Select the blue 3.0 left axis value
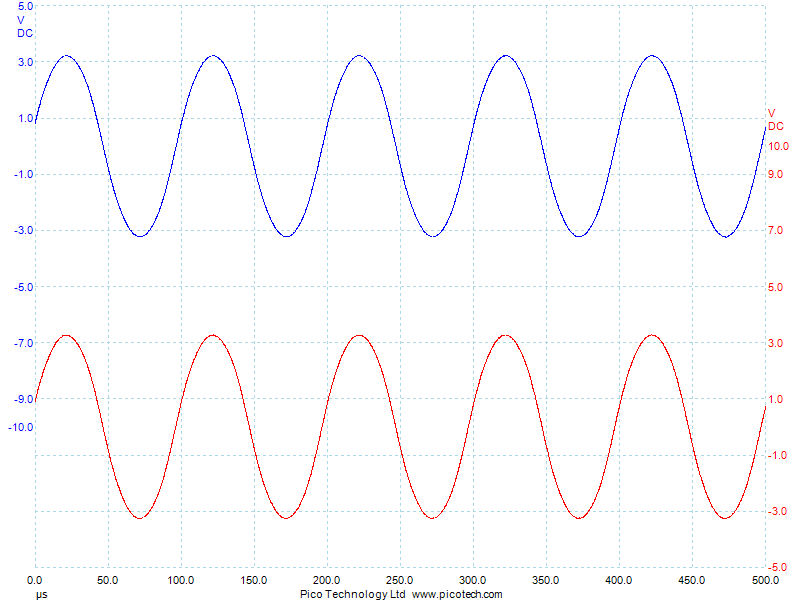Image resolution: width=800 pixels, height=600 pixels. [26, 62]
